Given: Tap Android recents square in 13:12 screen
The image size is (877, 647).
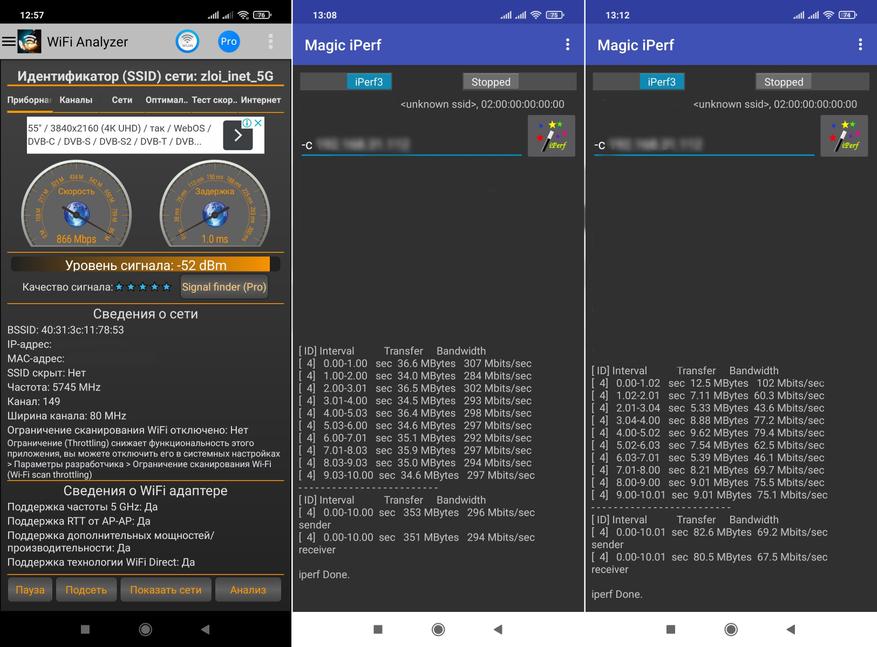Looking at the screenshot, I should [671, 630].
